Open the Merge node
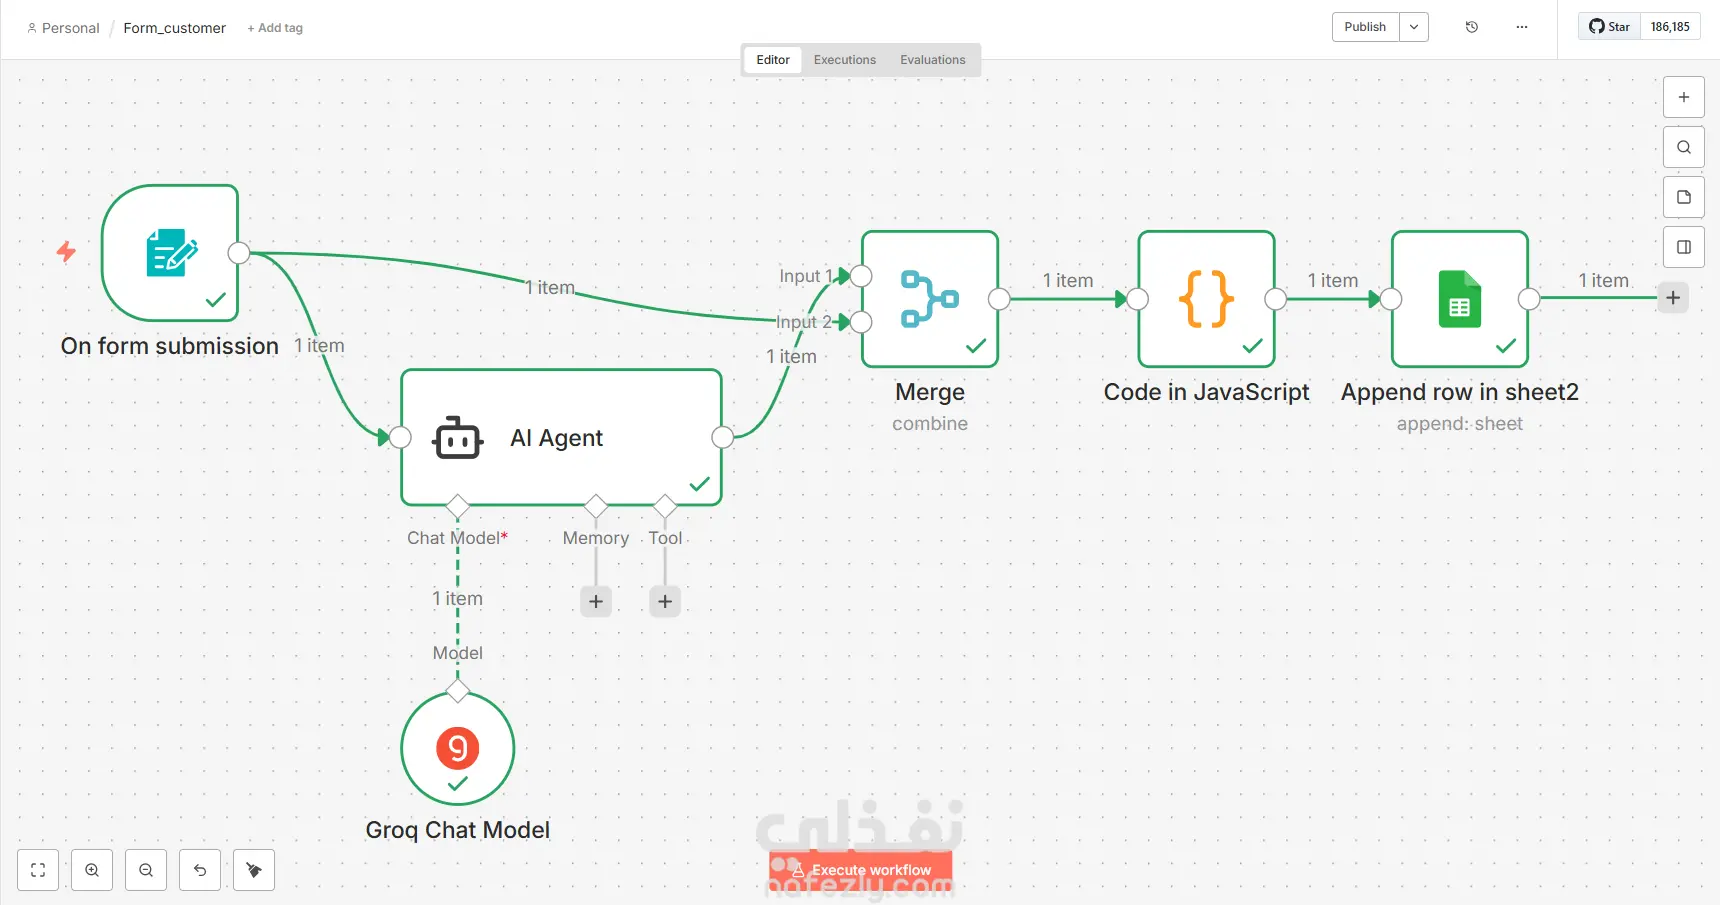Image resolution: width=1720 pixels, height=905 pixels. tap(930, 299)
